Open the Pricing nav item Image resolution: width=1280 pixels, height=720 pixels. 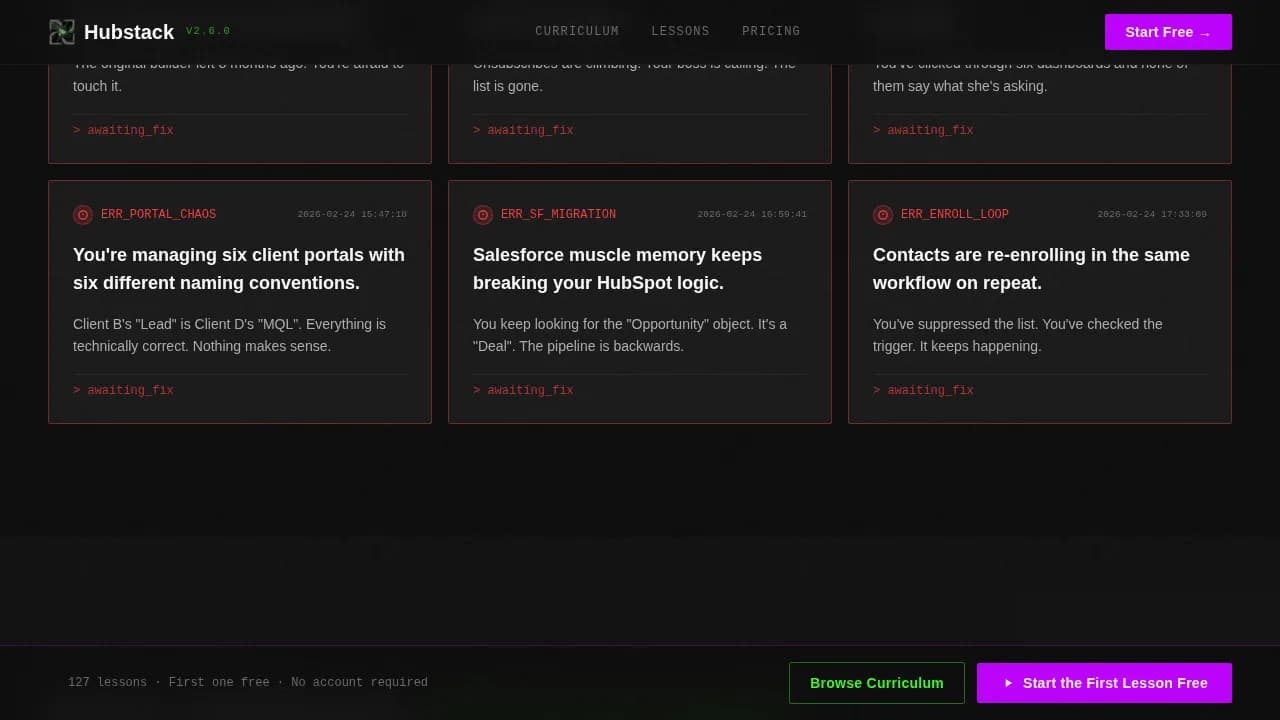tap(771, 32)
